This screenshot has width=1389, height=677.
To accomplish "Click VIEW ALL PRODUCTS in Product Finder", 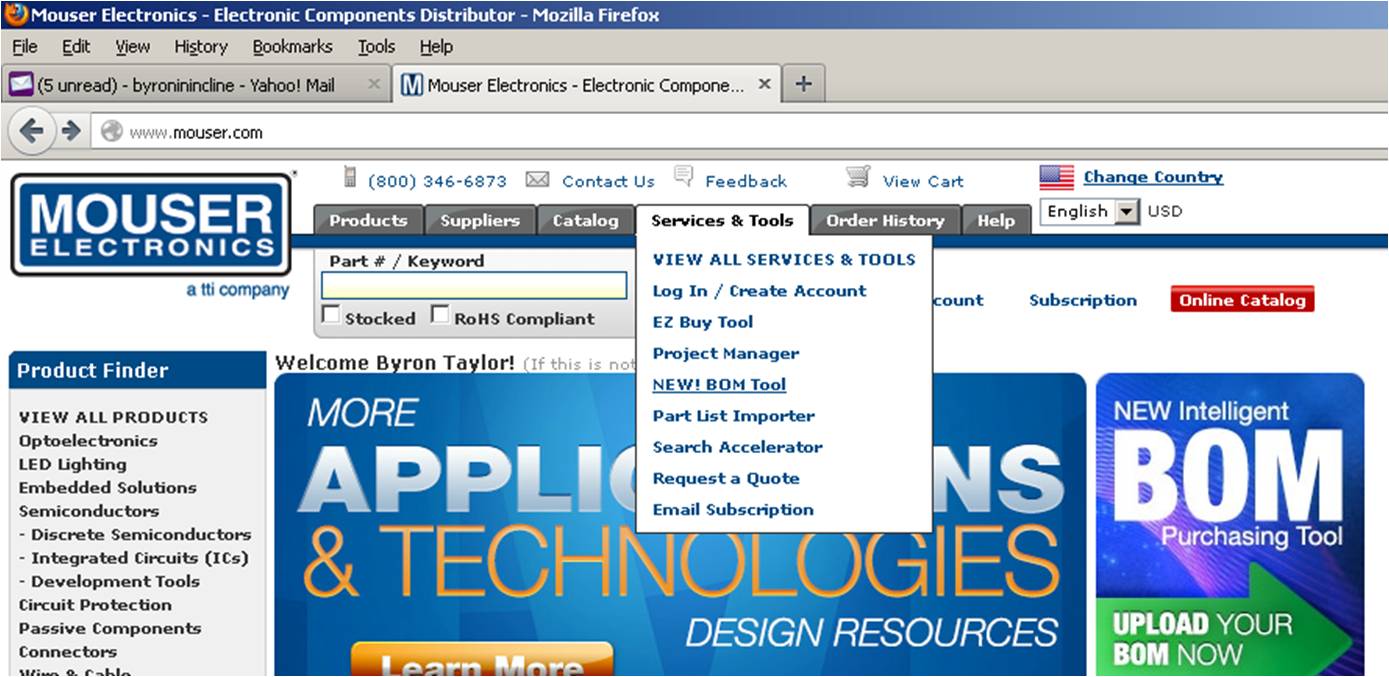I will (113, 417).
